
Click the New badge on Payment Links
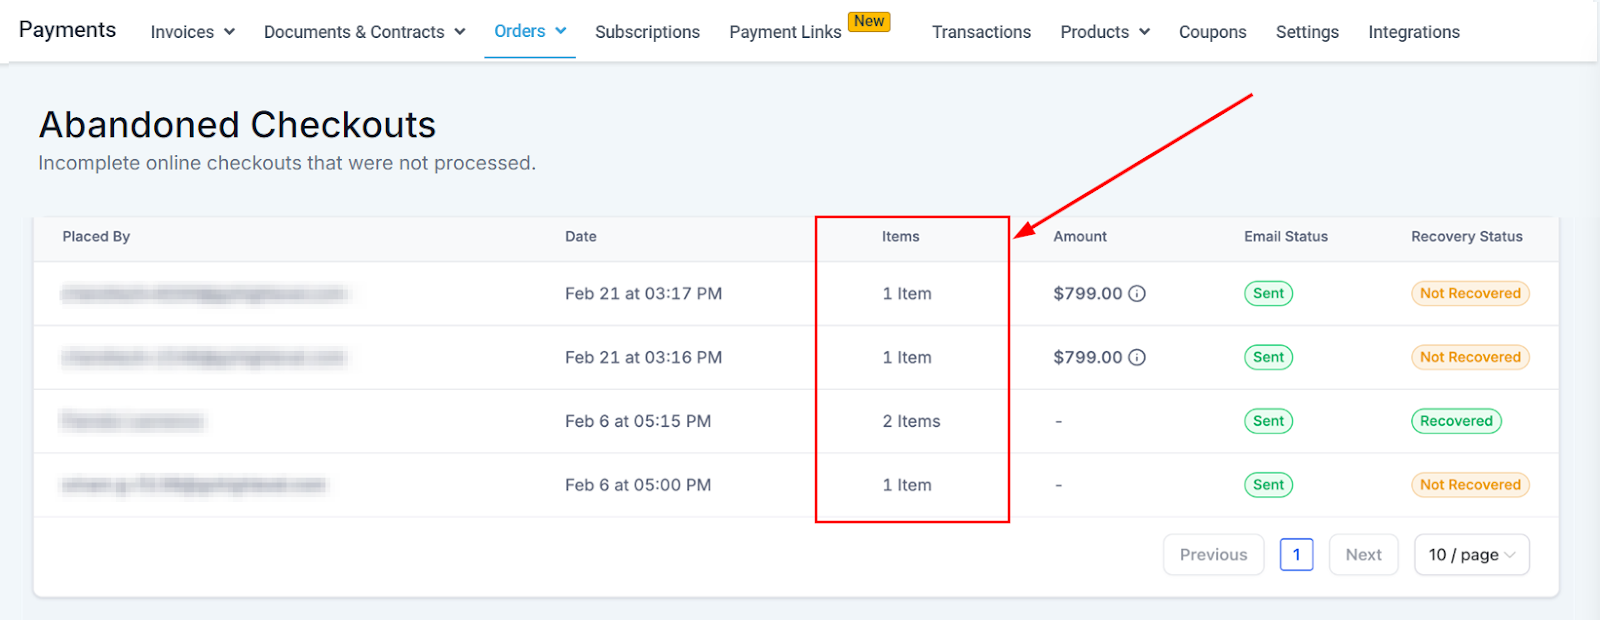point(869,22)
